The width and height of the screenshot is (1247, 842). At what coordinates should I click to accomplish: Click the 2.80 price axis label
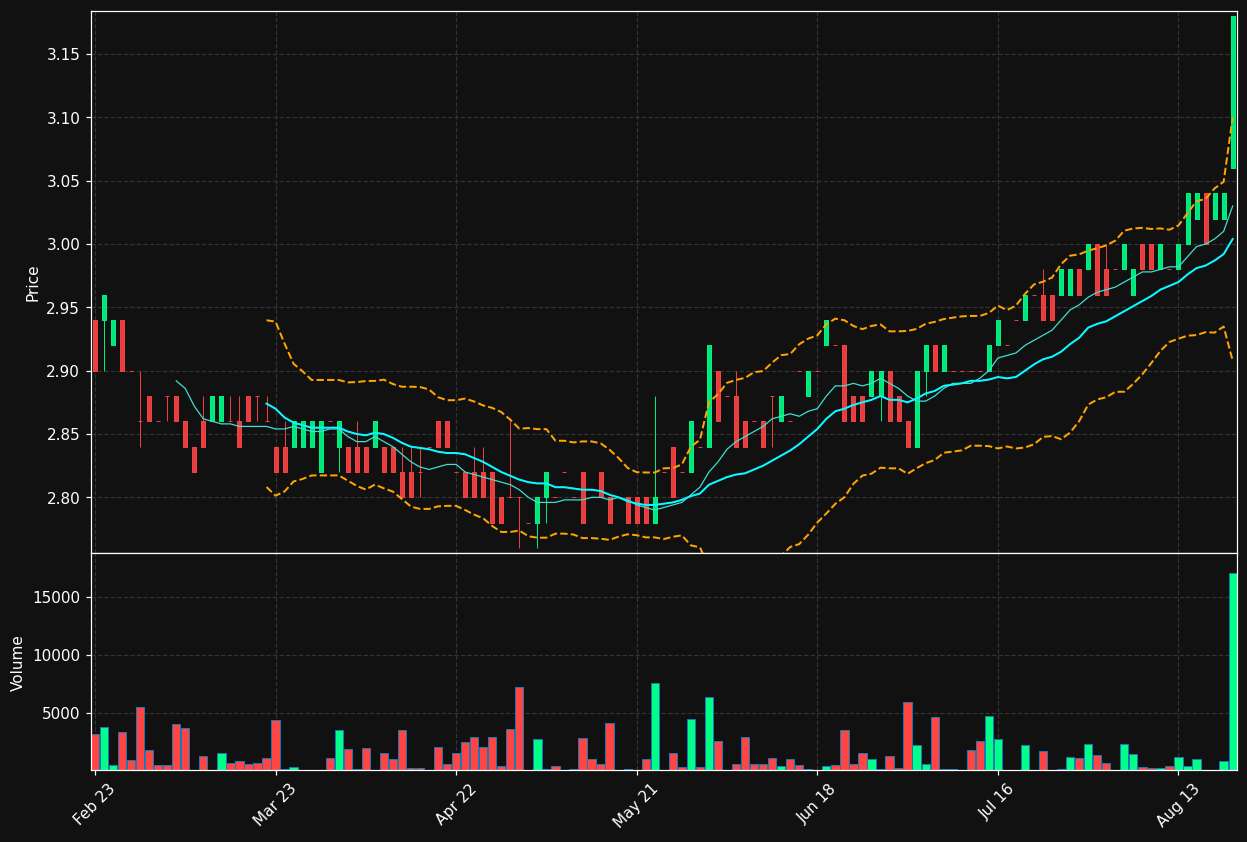[x=63, y=498]
